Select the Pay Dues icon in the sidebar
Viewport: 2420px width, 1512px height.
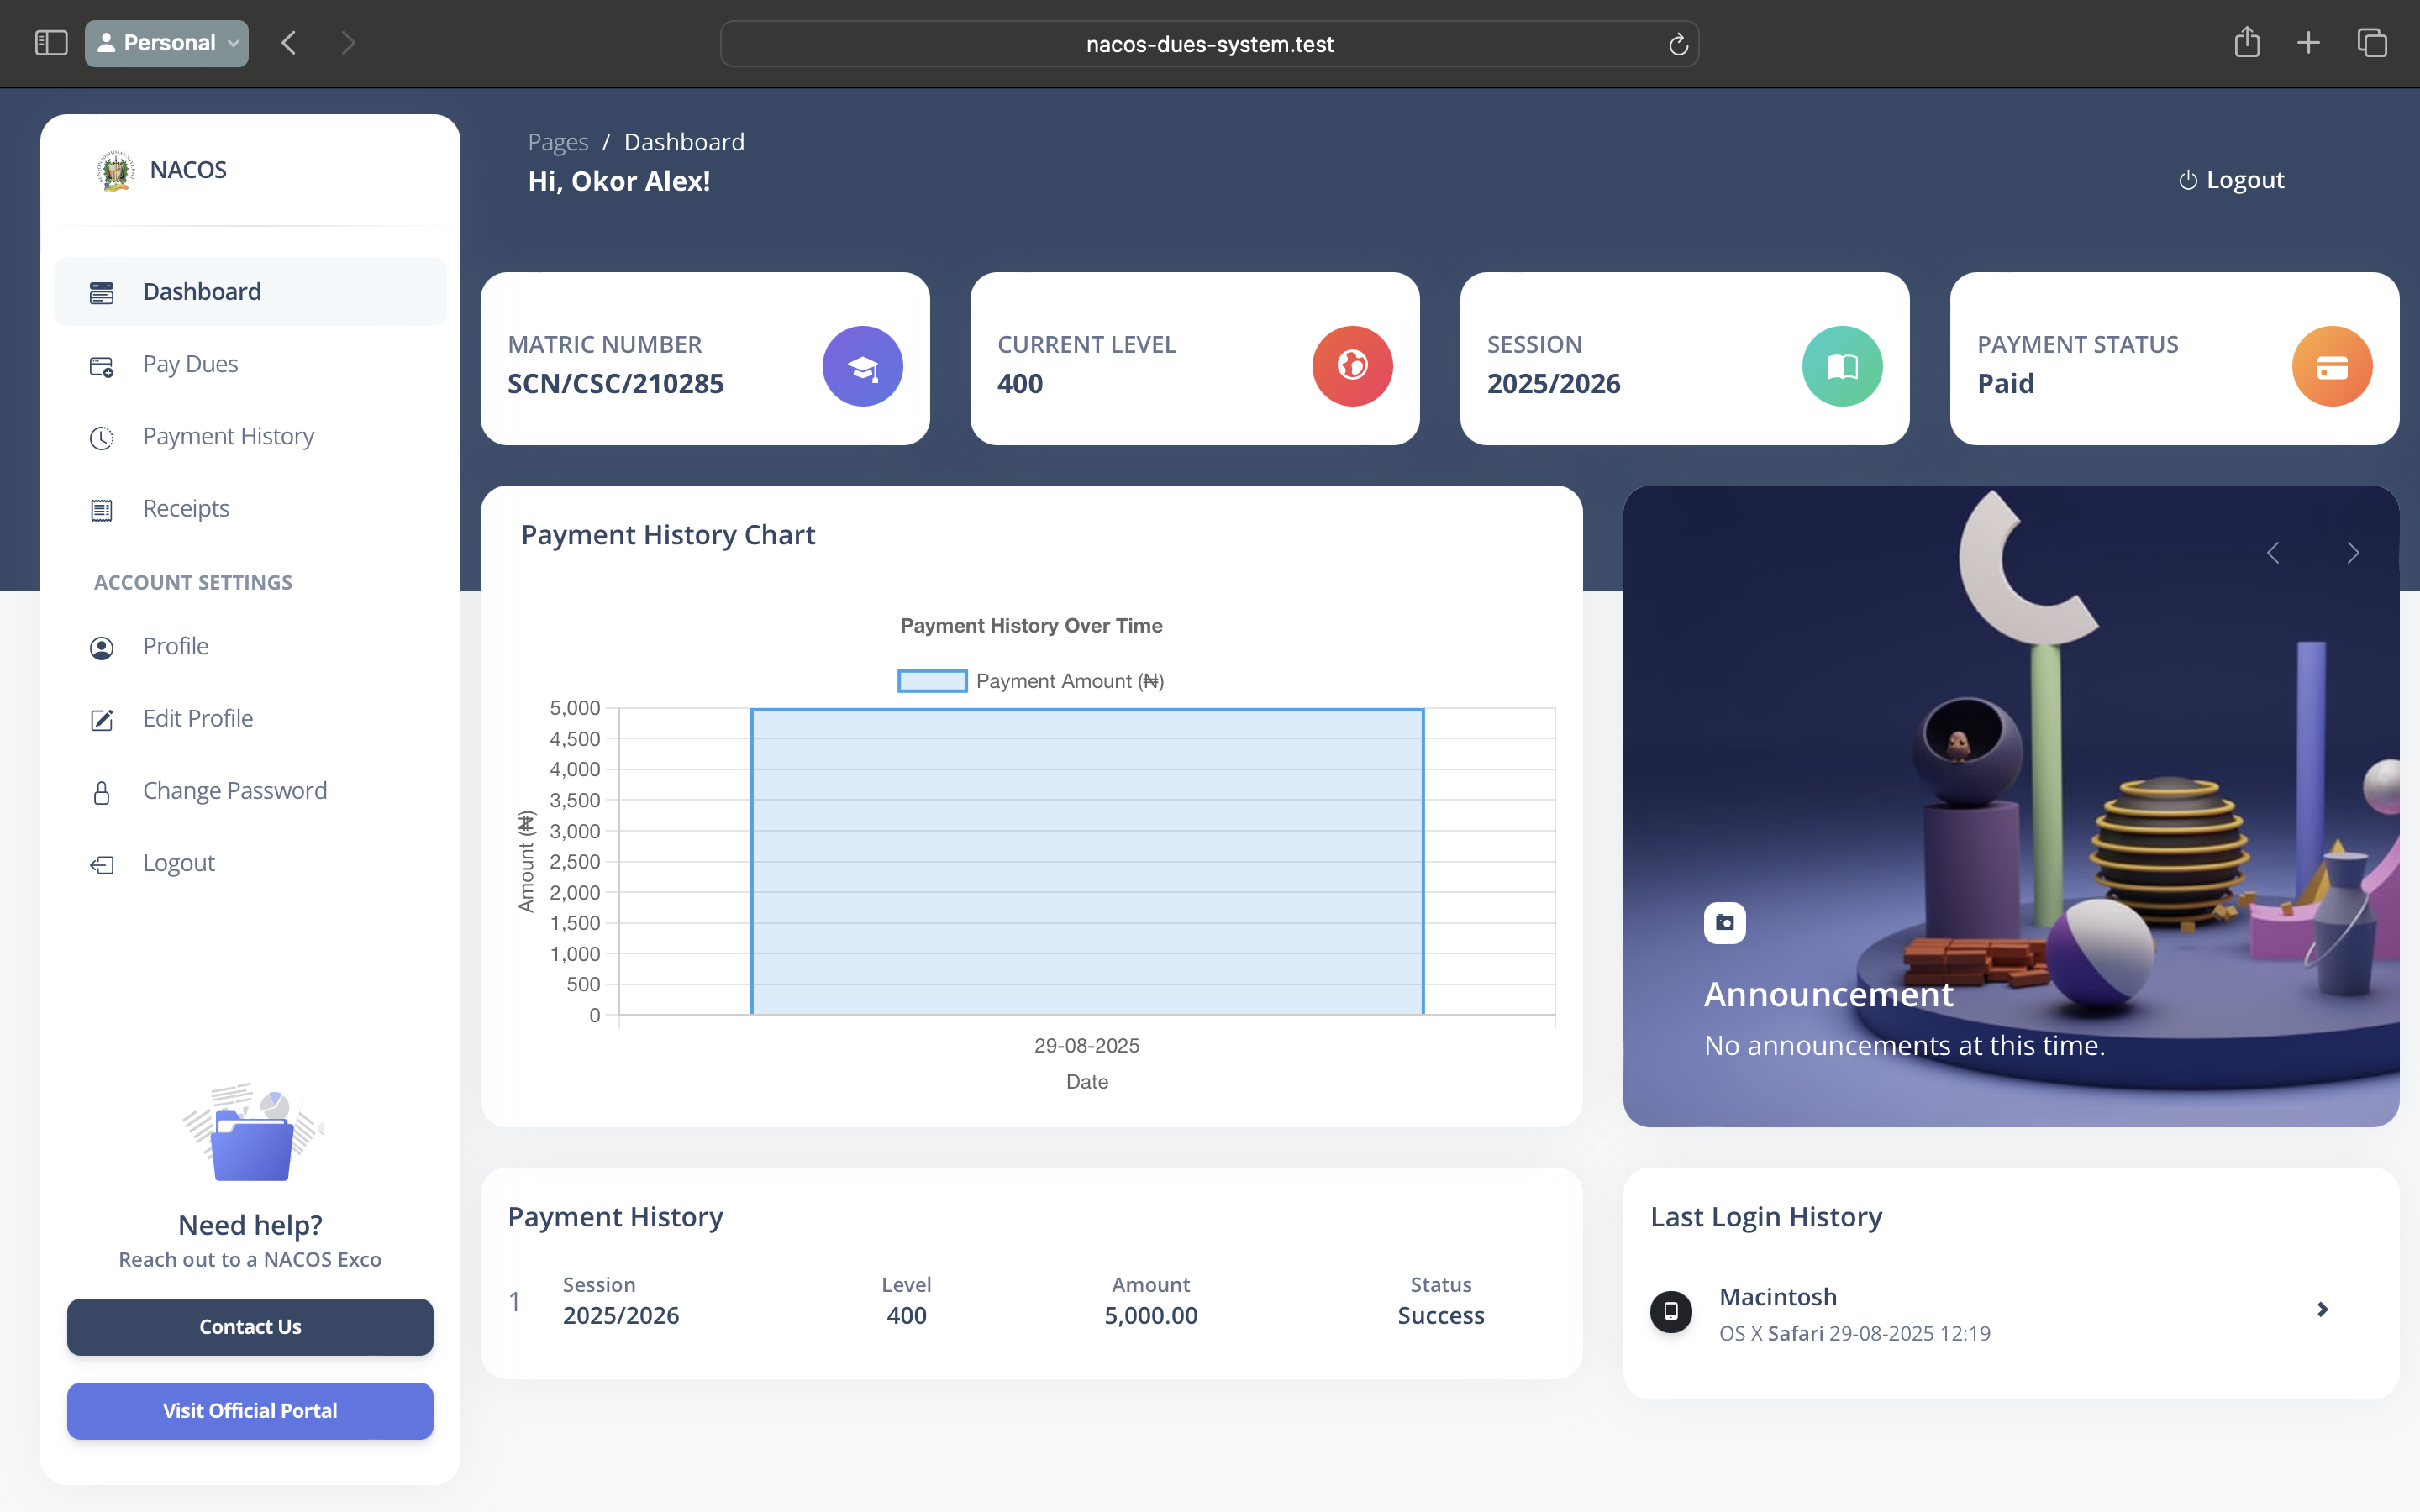[x=103, y=364]
